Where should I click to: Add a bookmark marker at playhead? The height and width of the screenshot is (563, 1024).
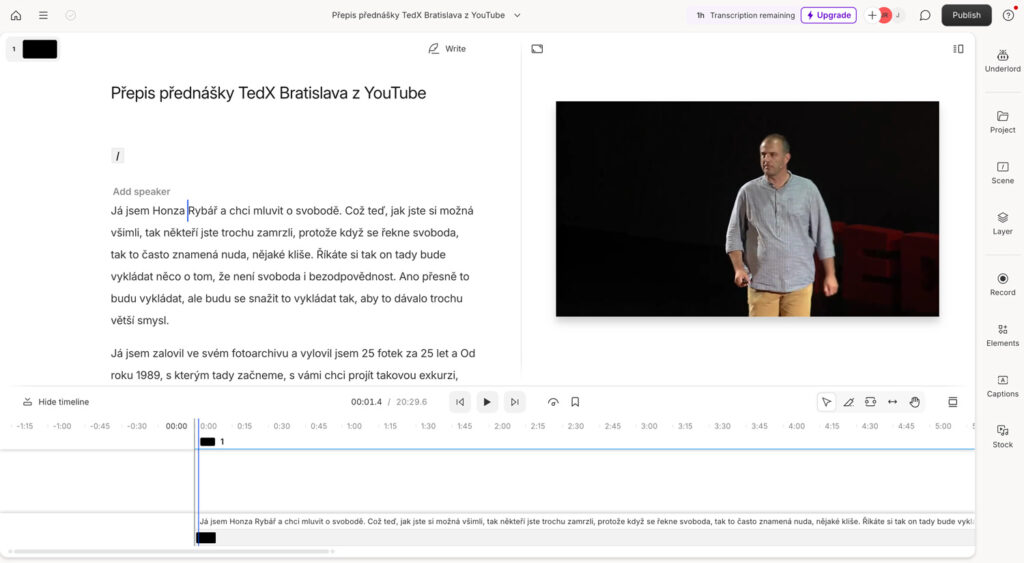click(x=575, y=402)
